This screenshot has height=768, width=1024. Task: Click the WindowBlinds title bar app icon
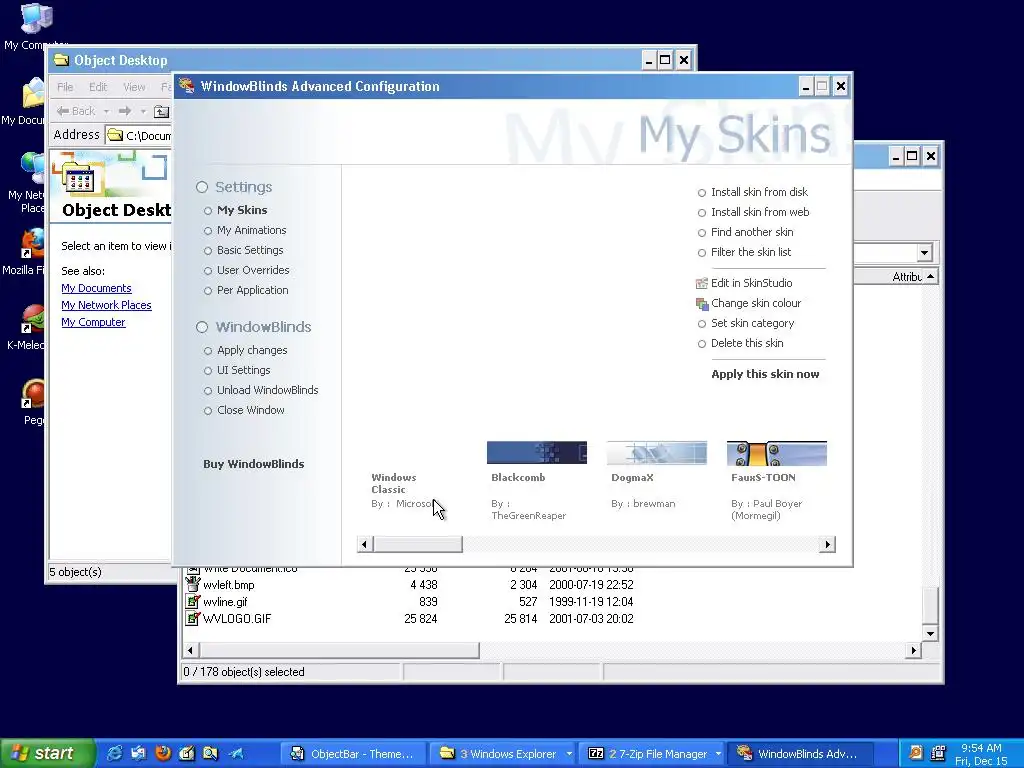coord(187,86)
